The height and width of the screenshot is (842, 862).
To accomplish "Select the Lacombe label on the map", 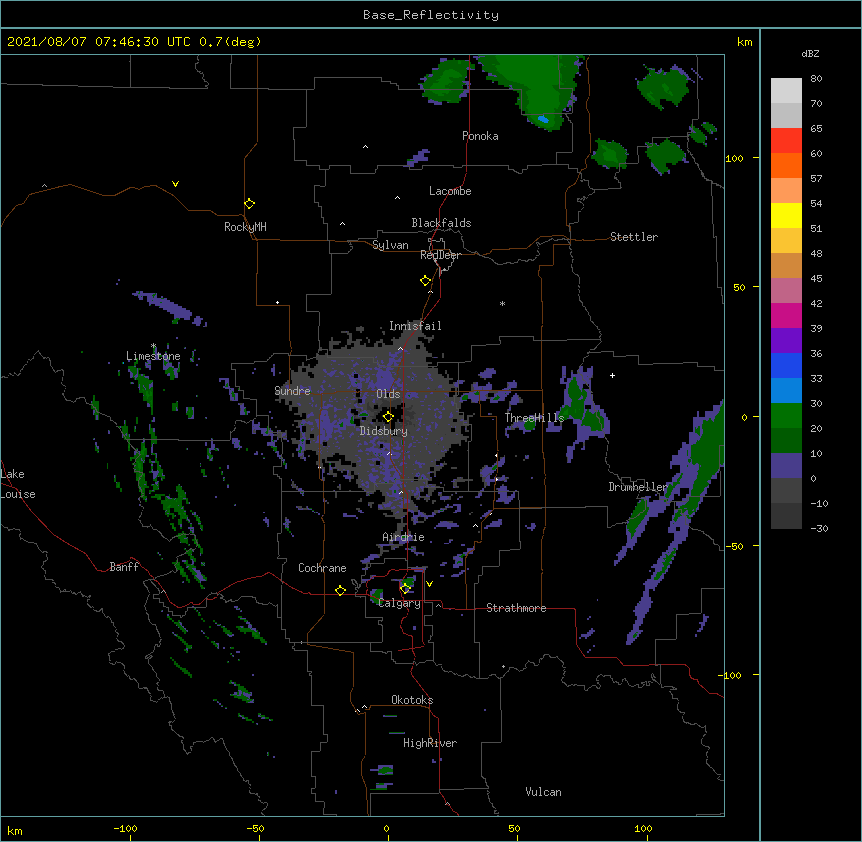I will click(x=450, y=191).
